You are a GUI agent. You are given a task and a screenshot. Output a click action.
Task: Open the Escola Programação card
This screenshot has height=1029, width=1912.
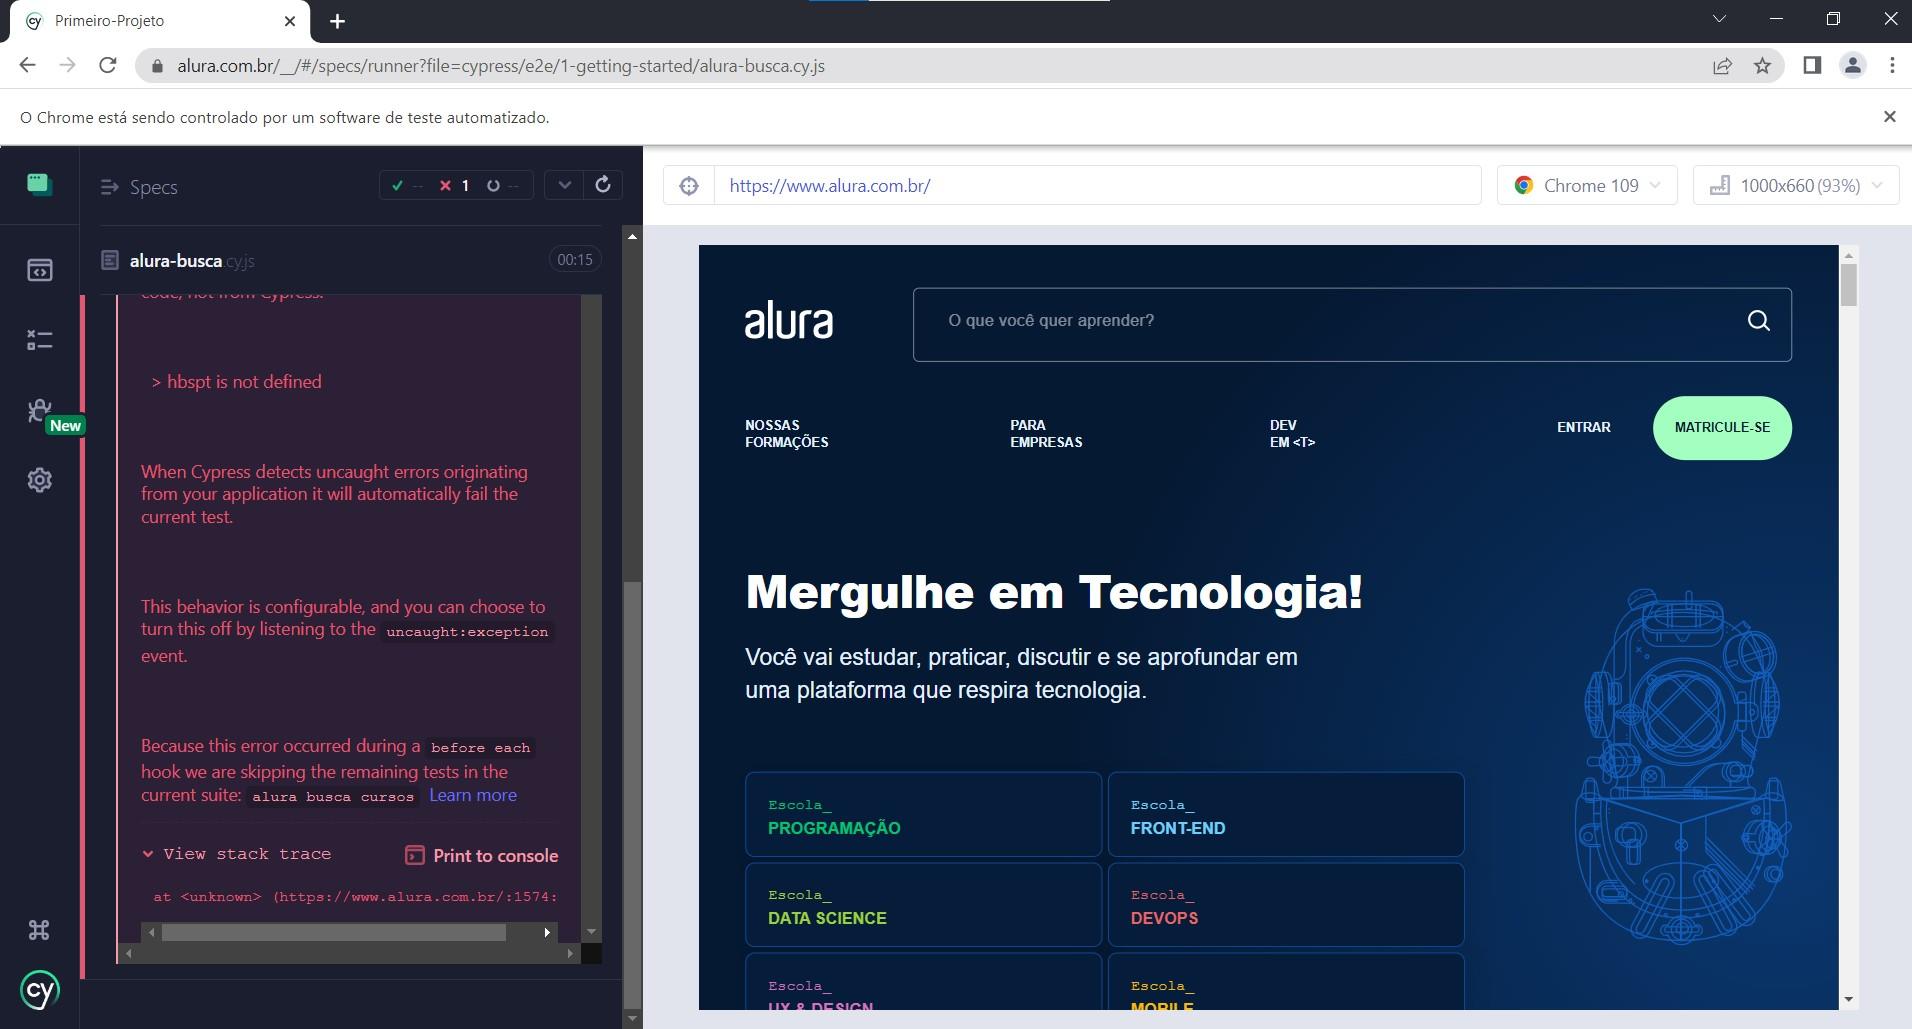tap(923, 814)
